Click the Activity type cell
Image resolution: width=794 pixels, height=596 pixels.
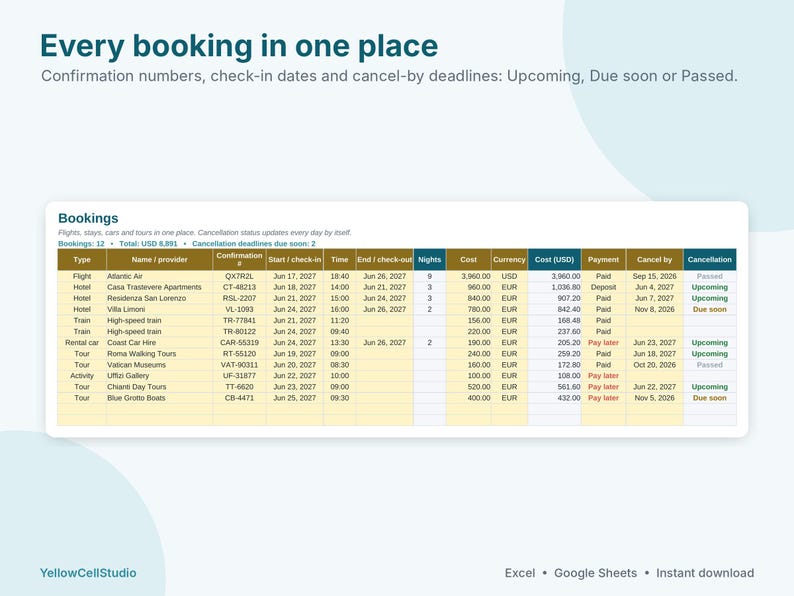click(x=82, y=376)
